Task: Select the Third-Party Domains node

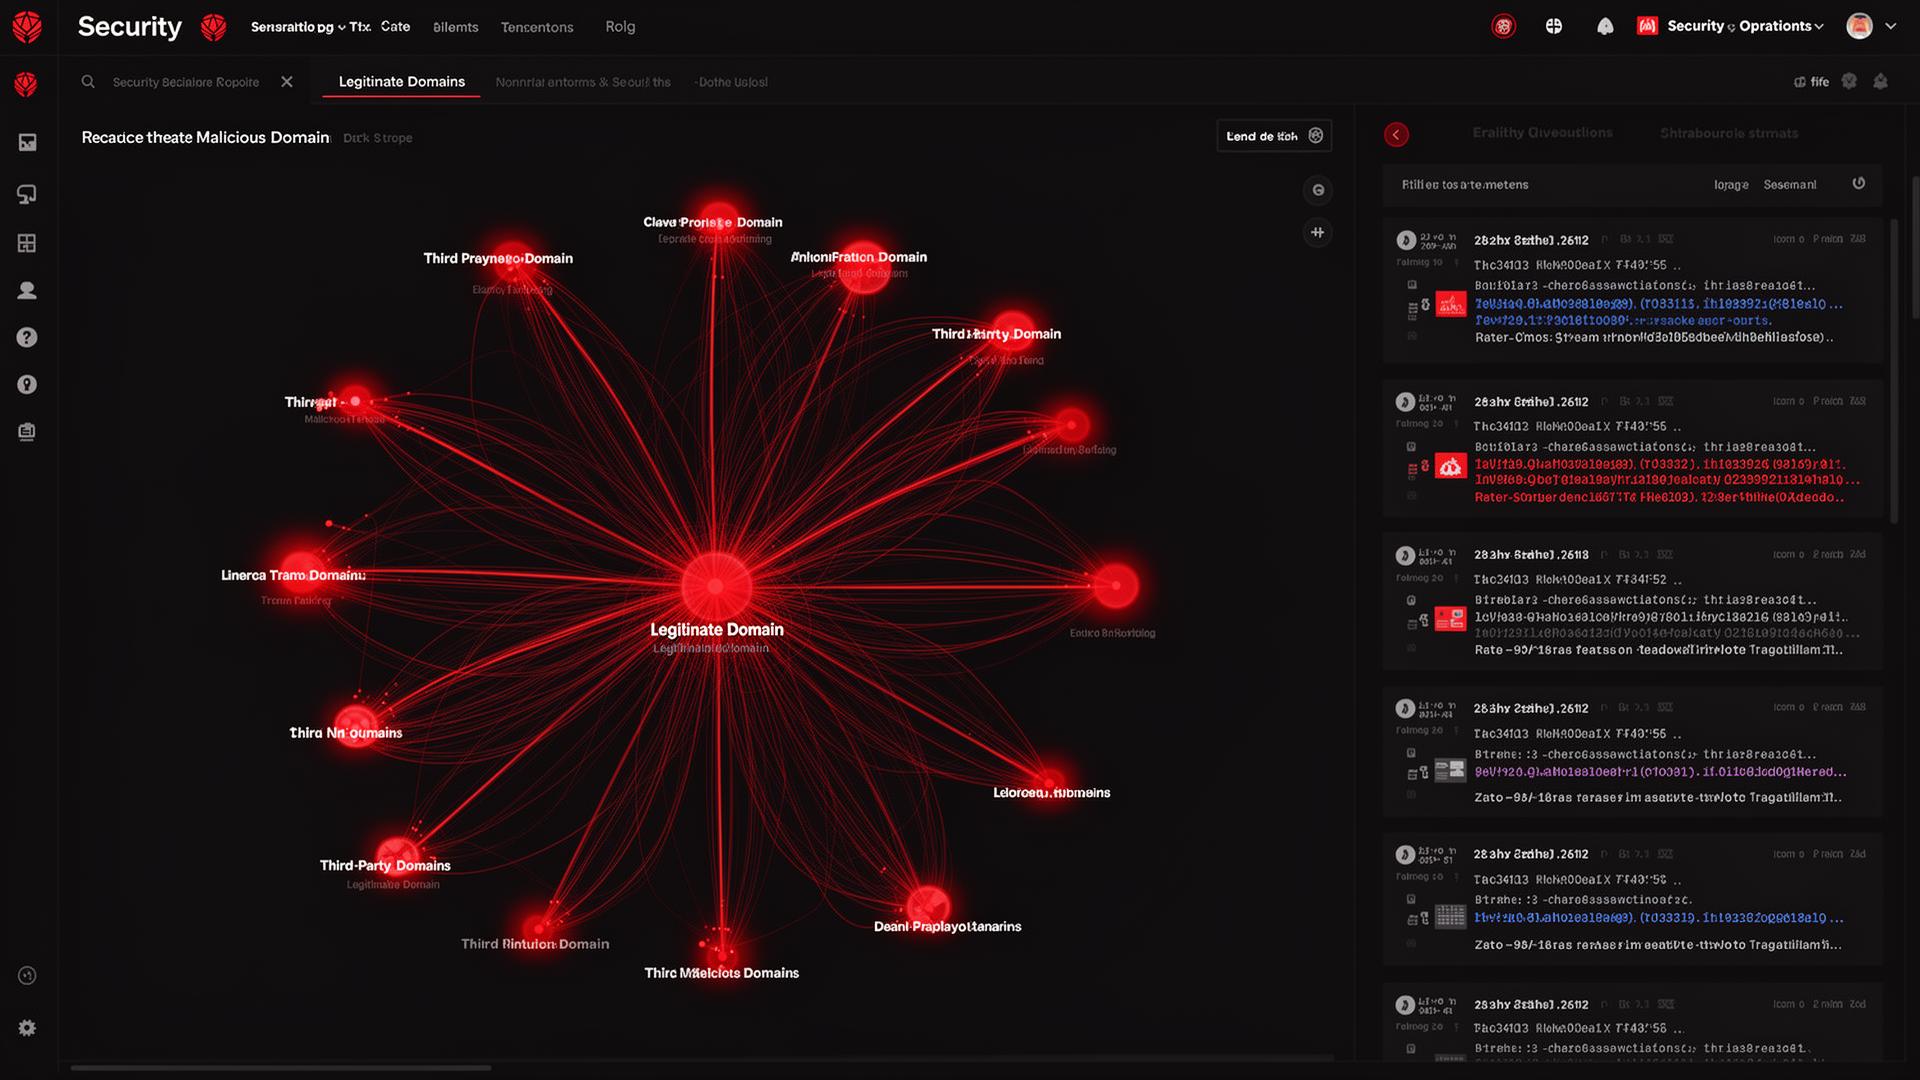Action: tap(397, 858)
